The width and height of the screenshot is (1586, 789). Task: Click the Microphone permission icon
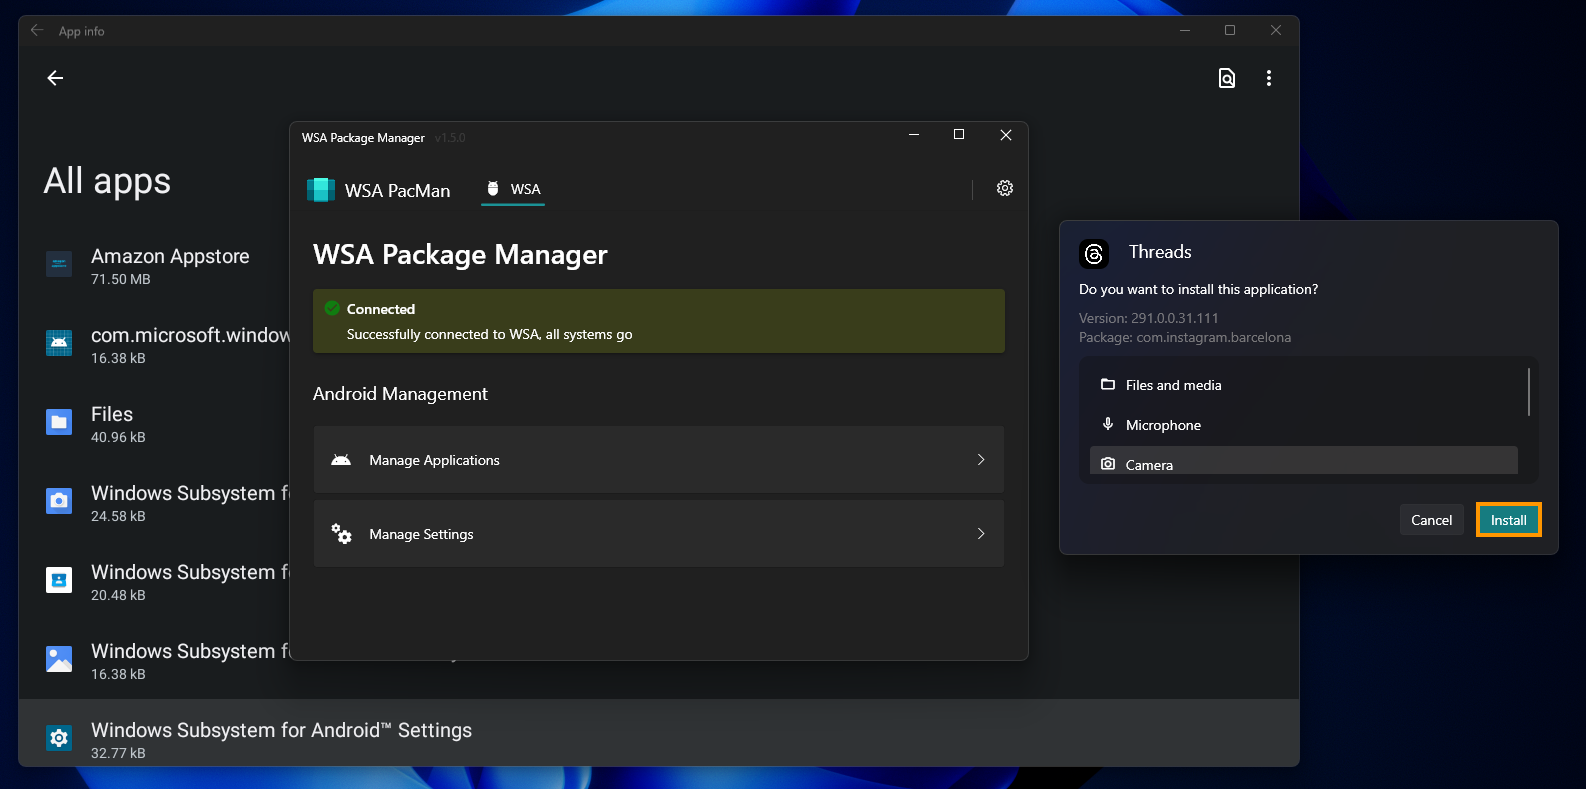[1108, 424]
